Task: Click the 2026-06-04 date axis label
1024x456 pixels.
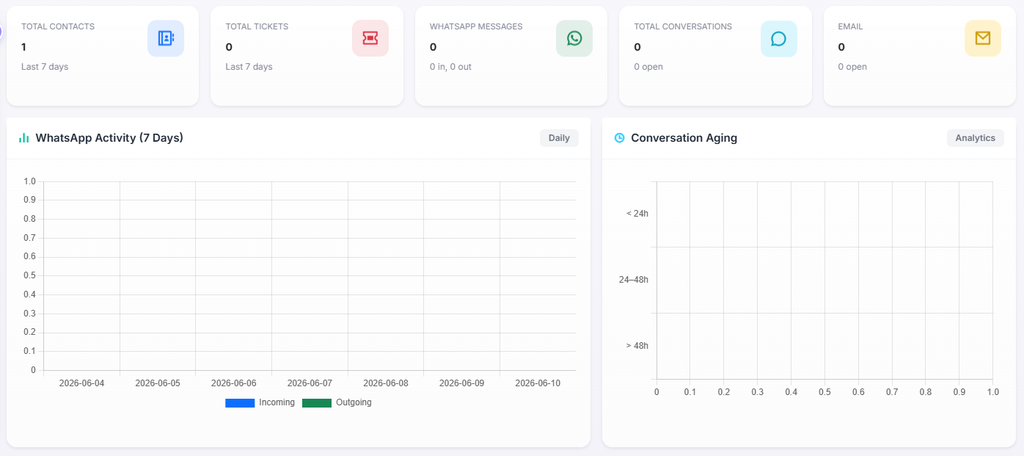Action: click(x=82, y=383)
